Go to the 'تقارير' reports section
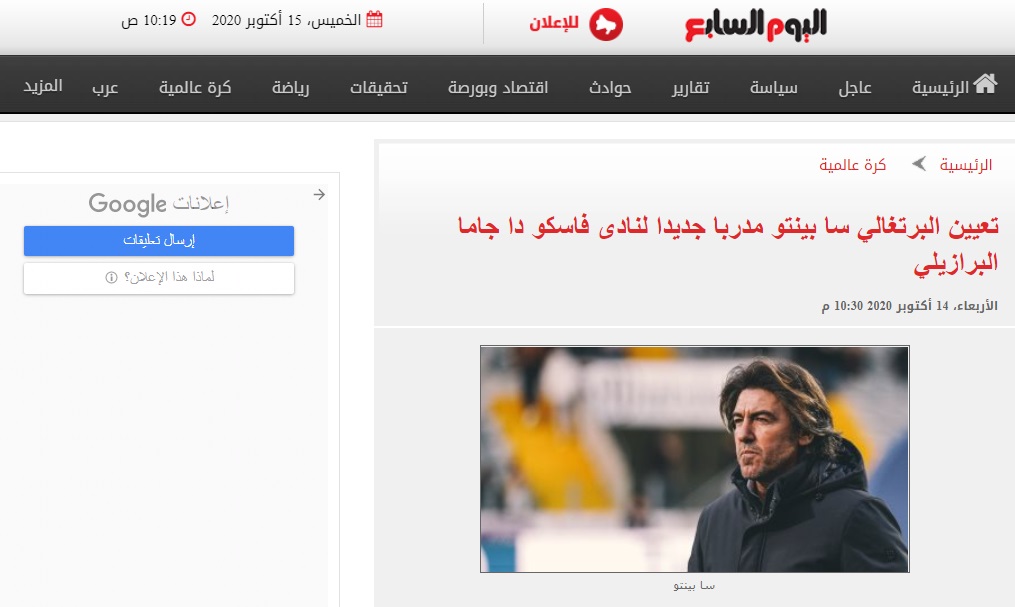This screenshot has width=1015, height=607. (690, 87)
